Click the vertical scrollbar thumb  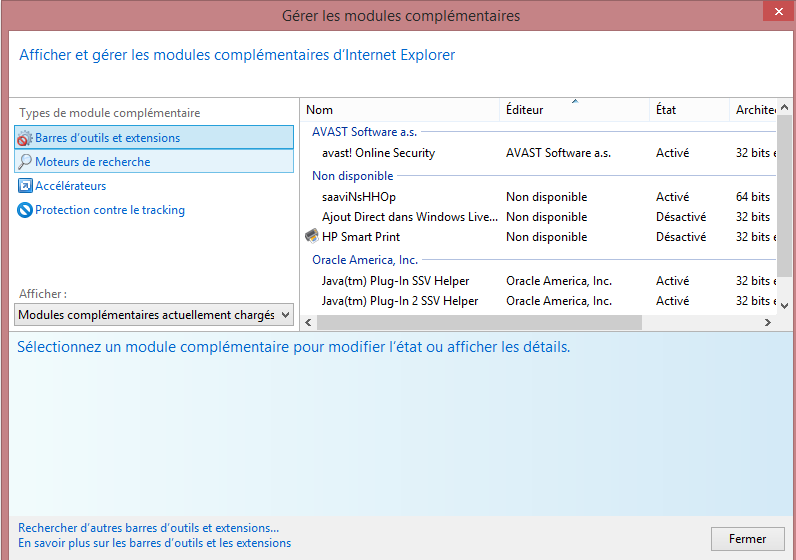pos(784,196)
